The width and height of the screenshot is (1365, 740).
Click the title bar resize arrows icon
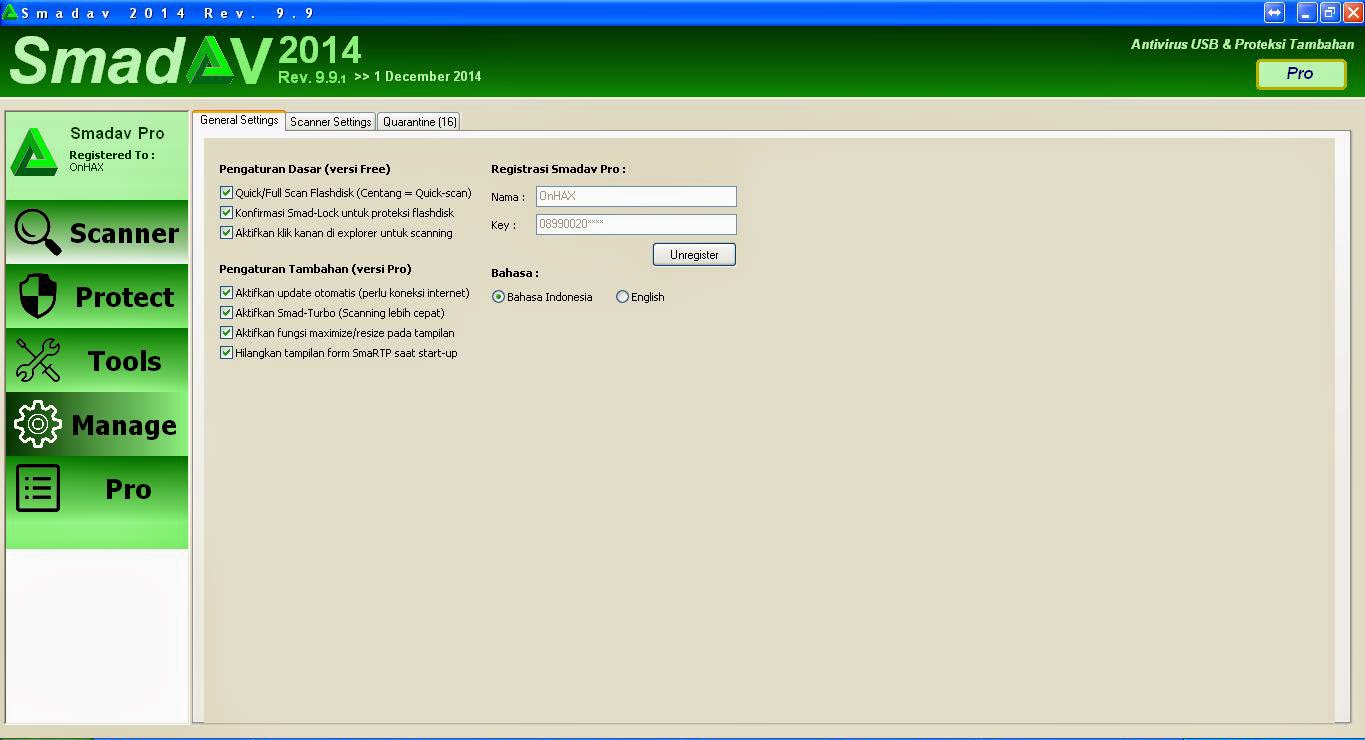click(x=1274, y=13)
